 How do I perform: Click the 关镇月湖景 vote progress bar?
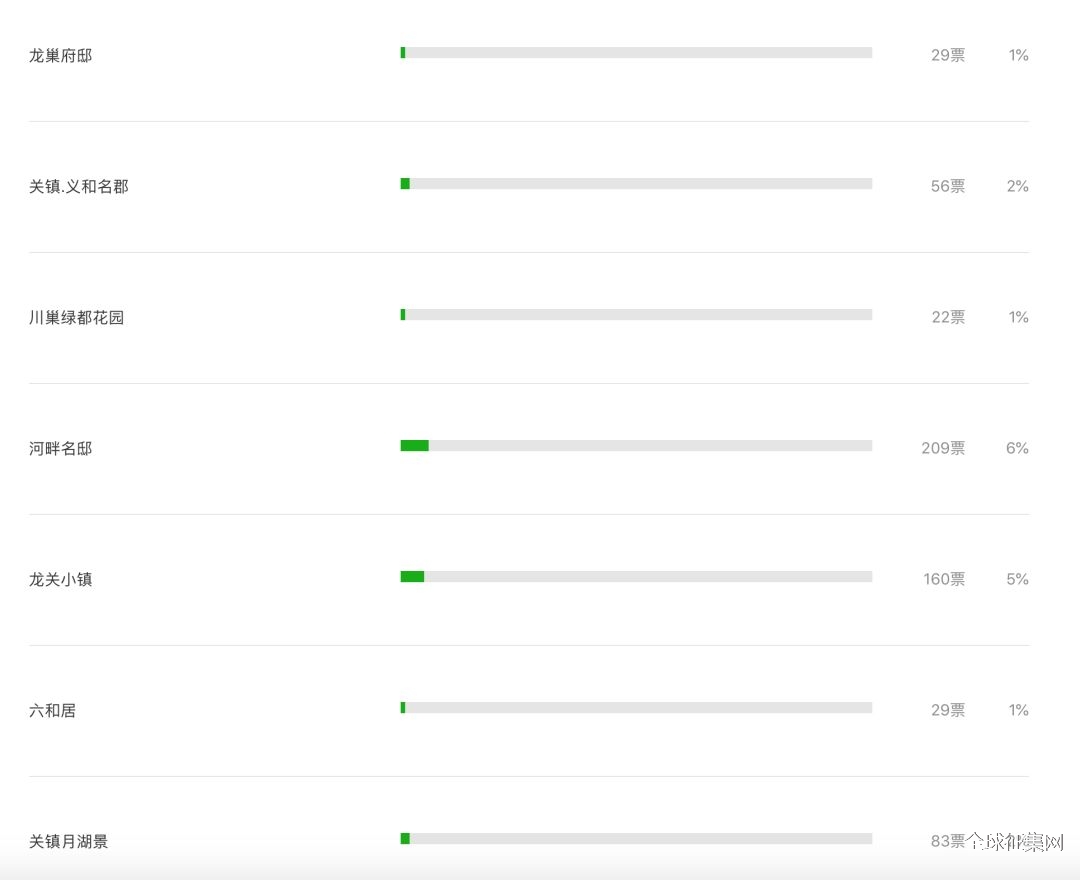[636, 838]
